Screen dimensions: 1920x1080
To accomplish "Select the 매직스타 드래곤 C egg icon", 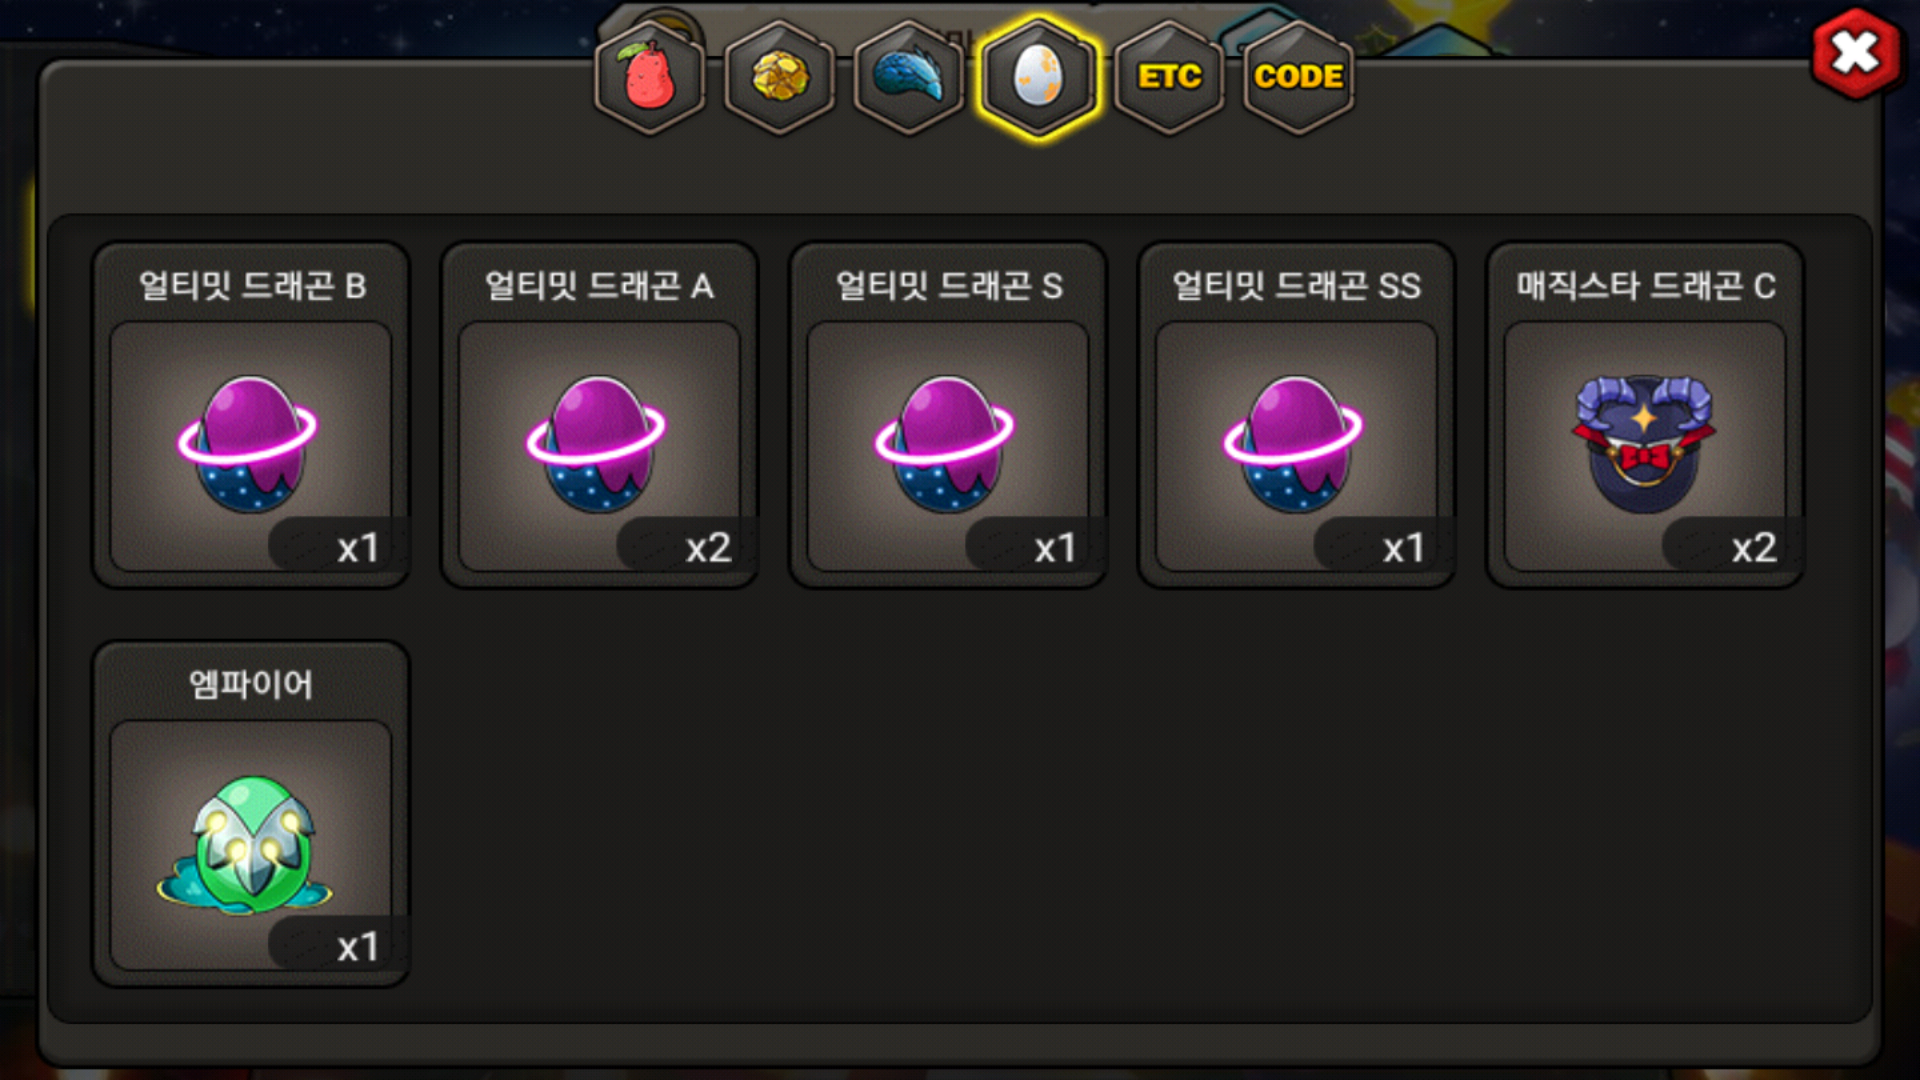I will click(x=1644, y=443).
